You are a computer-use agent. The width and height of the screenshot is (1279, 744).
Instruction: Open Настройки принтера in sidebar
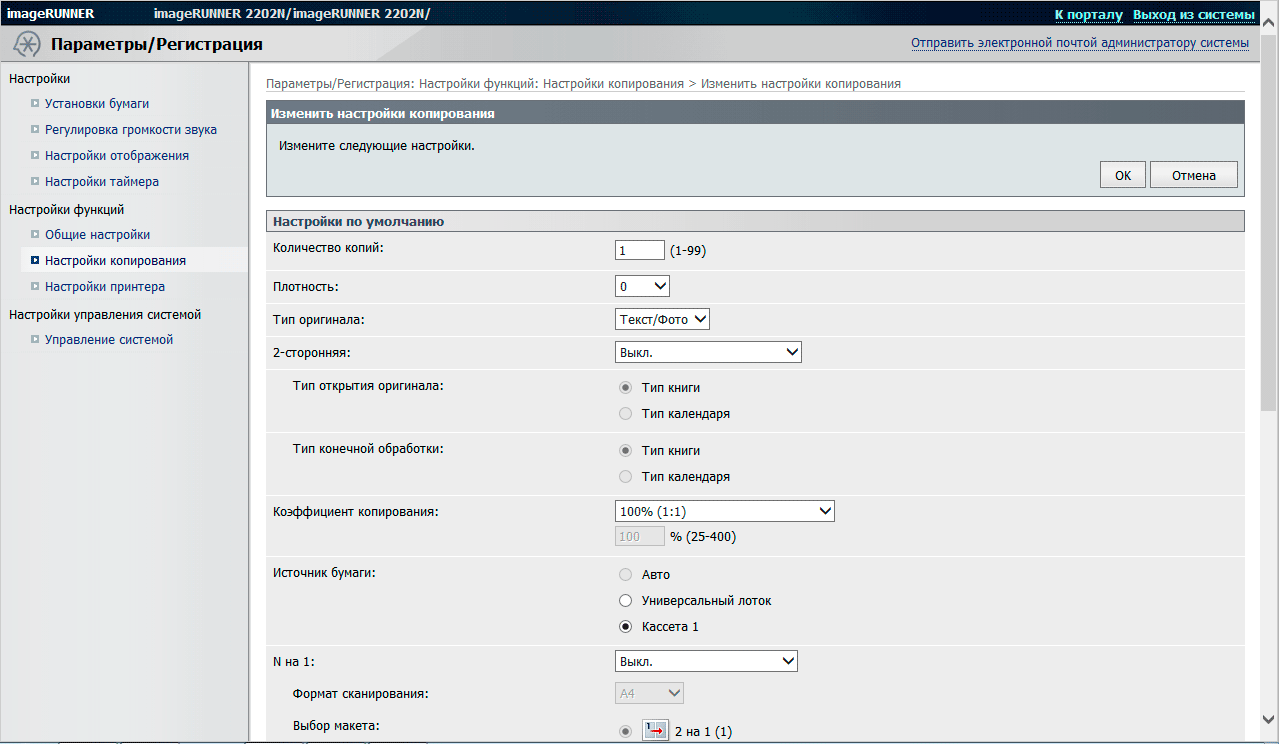point(105,286)
